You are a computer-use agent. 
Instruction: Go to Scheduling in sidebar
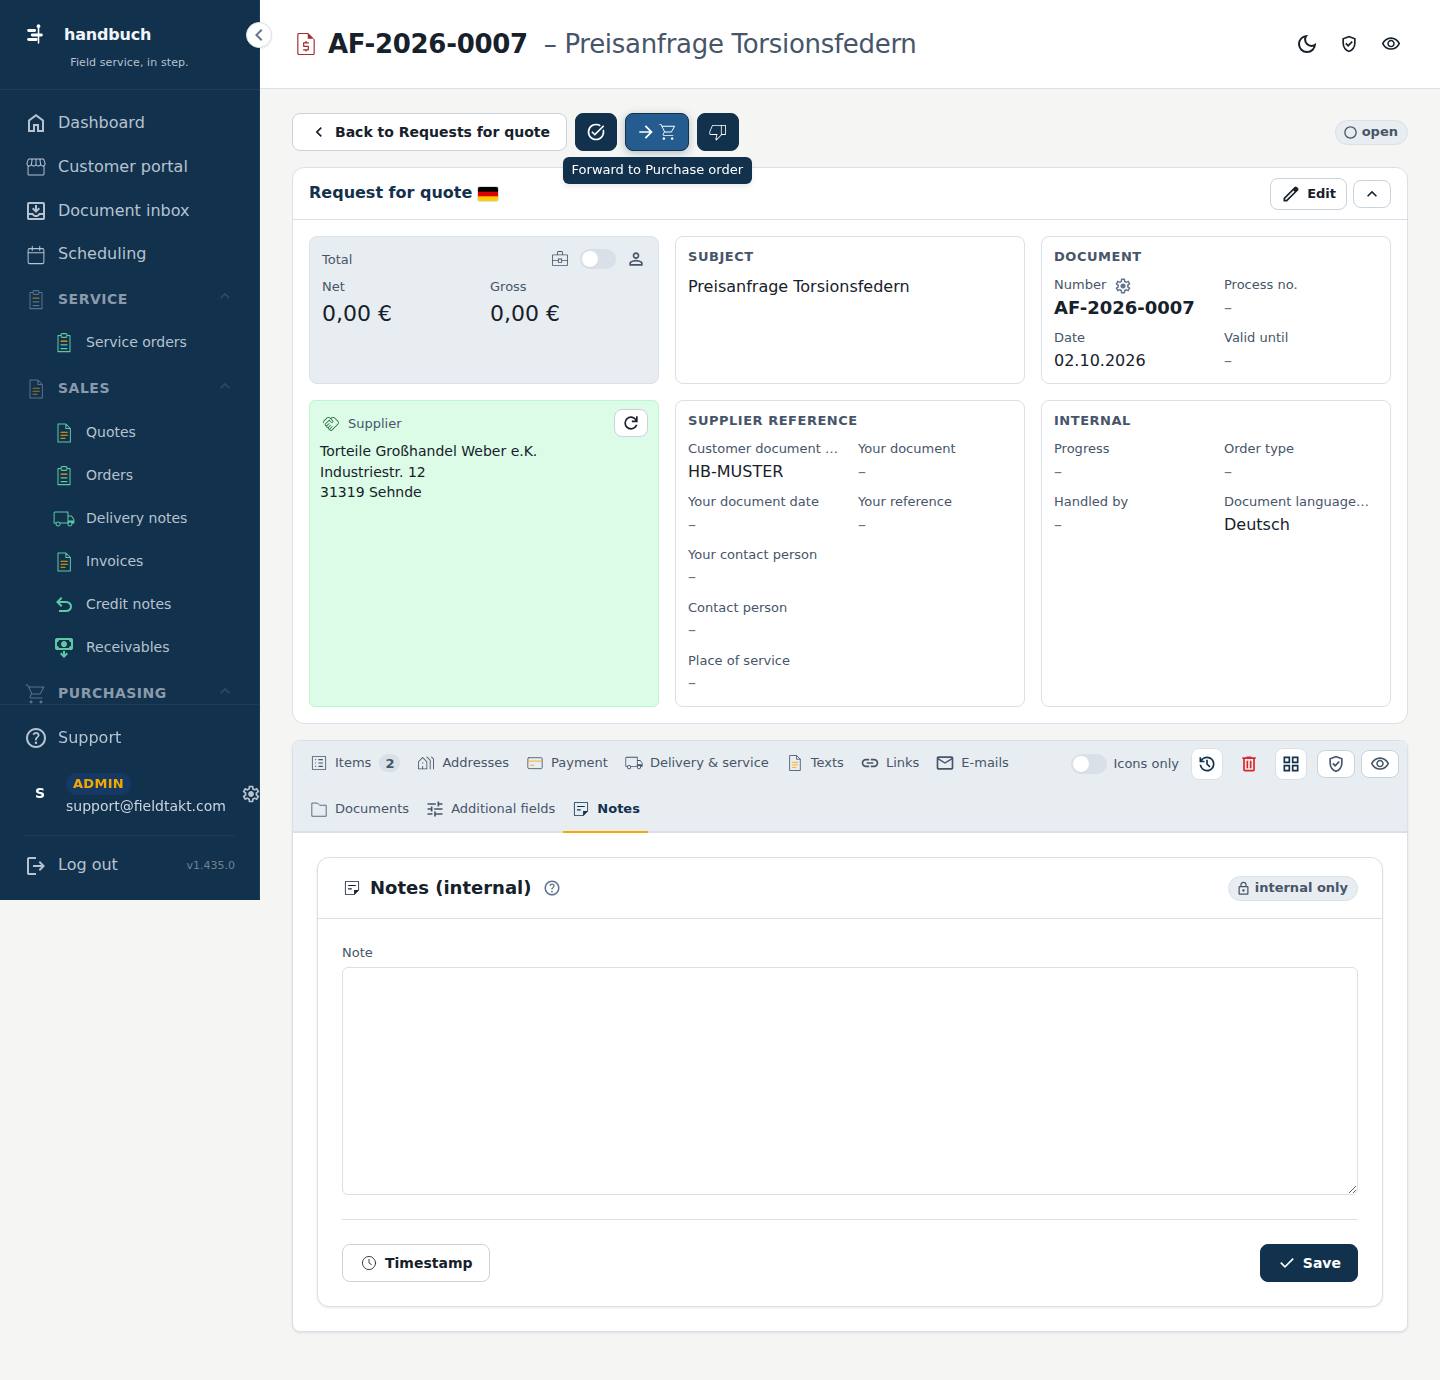point(130,253)
